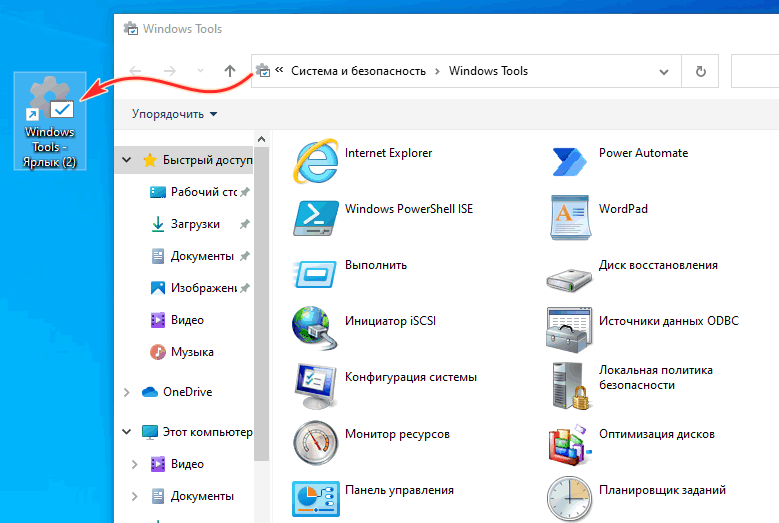This screenshot has width=779, height=523.
Task: Click the search box field
Action: [755, 72]
